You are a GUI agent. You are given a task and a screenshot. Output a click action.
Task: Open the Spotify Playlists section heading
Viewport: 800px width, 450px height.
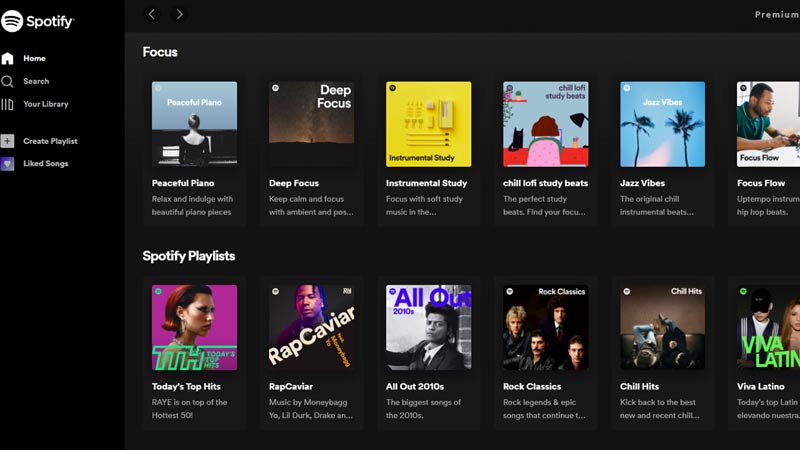(189, 256)
